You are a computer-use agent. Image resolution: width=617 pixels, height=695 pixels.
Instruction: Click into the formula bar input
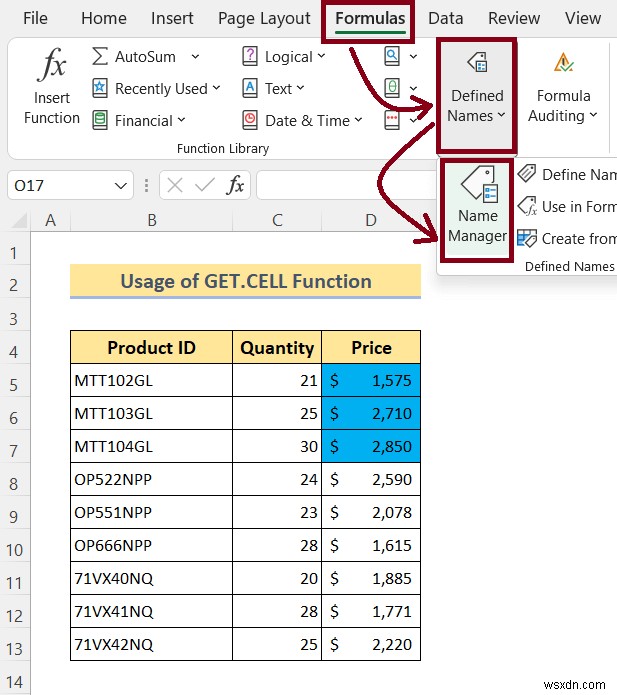(x=346, y=185)
